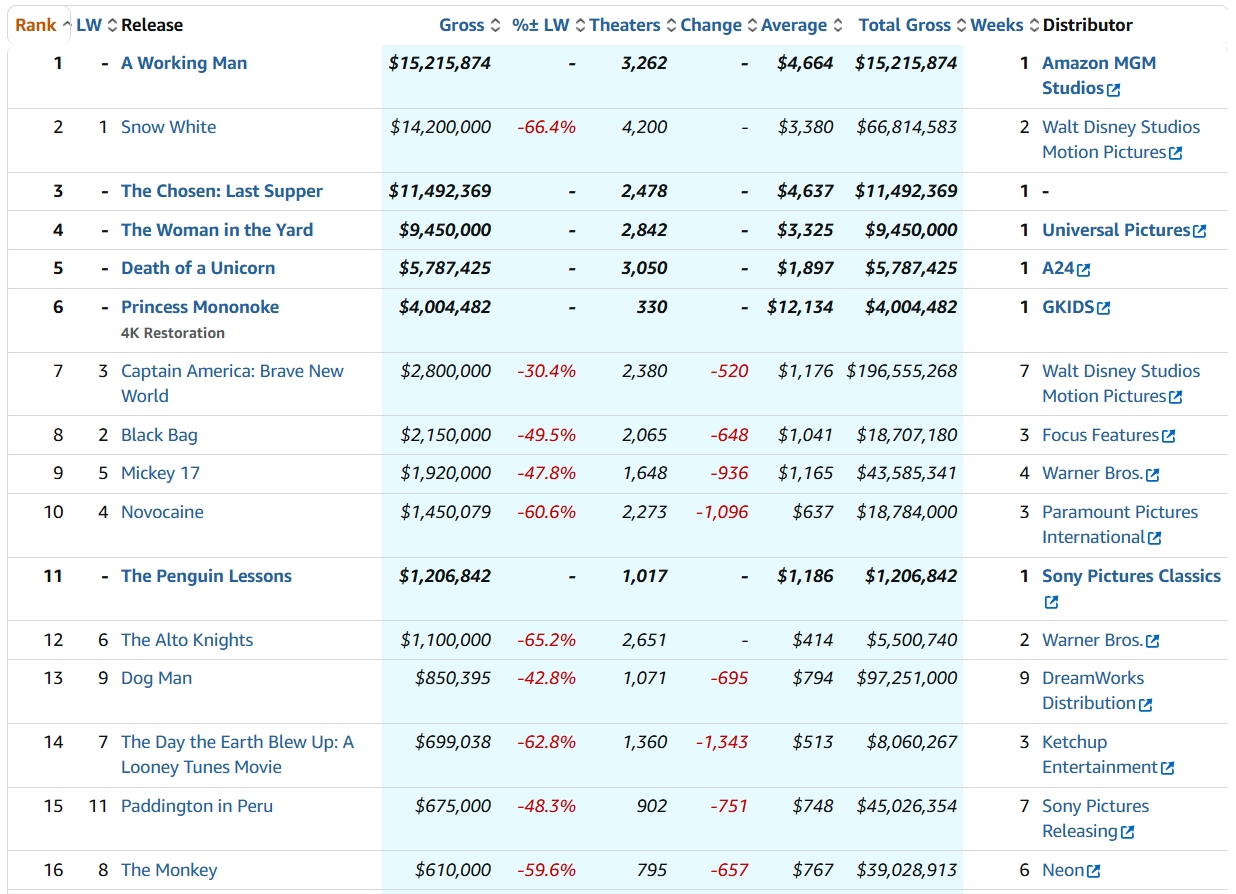Screen dimensions: 1236x894
Task: Click the external link icon beside Sony Pictures Releasing
Action: tap(1128, 832)
